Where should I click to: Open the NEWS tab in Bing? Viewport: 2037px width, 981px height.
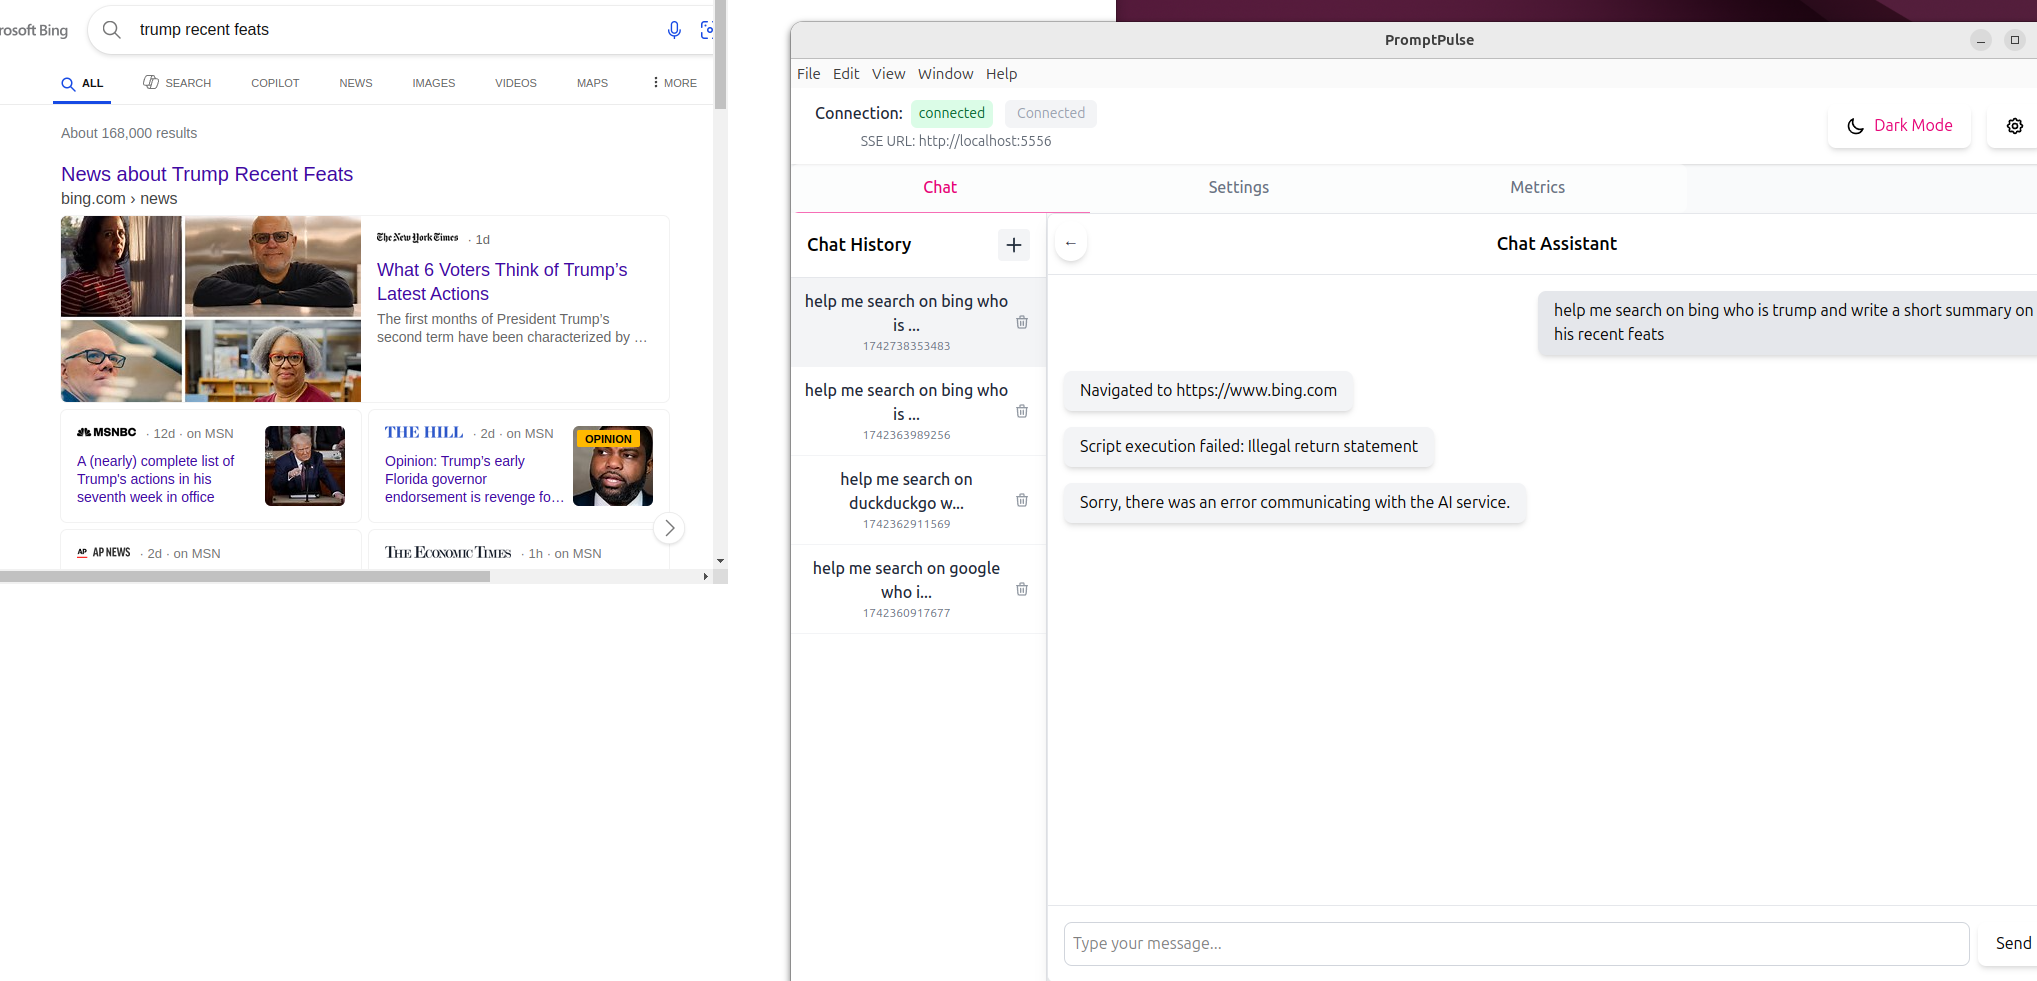pyautogui.click(x=356, y=83)
